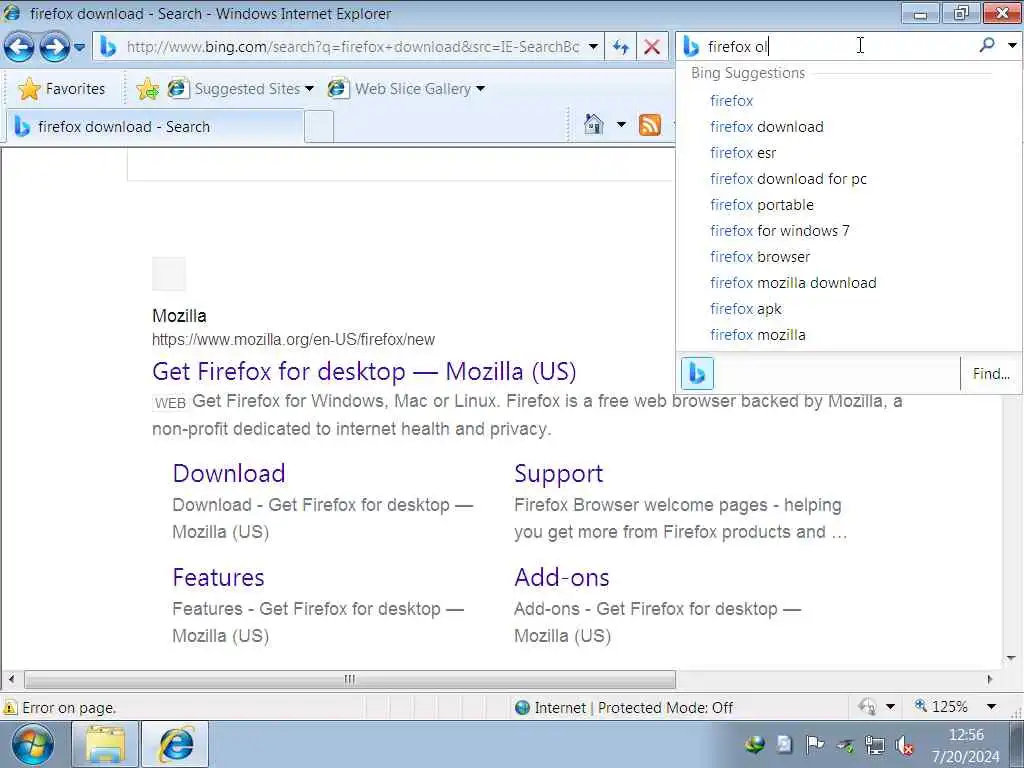Open recent pages dropdown beside Forward button

79,47
